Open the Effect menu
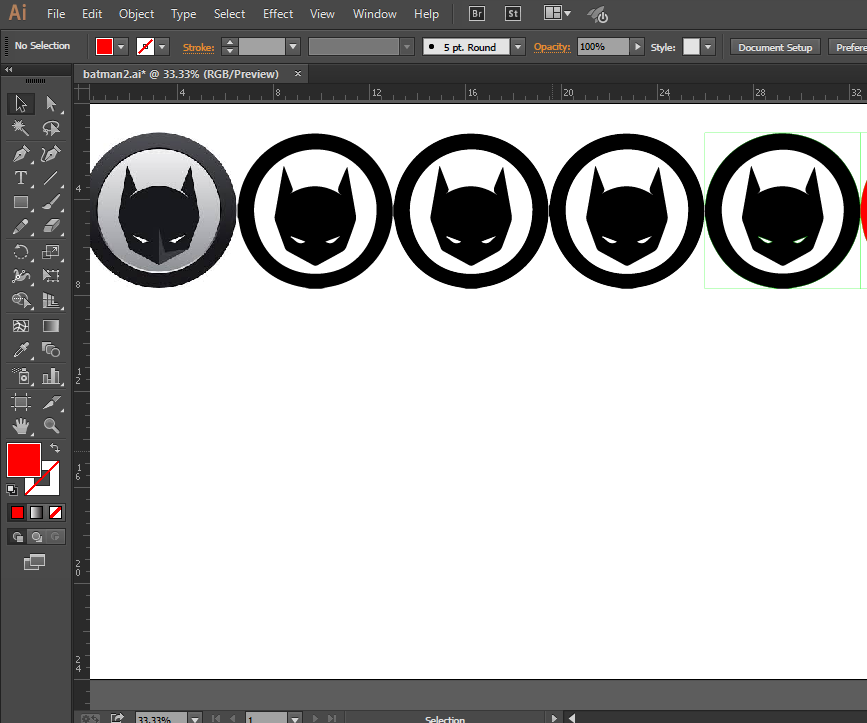The height and width of the screenshot is (723, 867). point(277,13)
